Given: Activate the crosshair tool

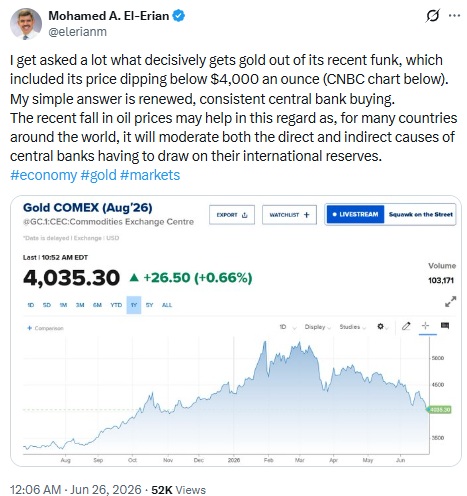Looking at the screenshot, I should click(x=425, y=326).
